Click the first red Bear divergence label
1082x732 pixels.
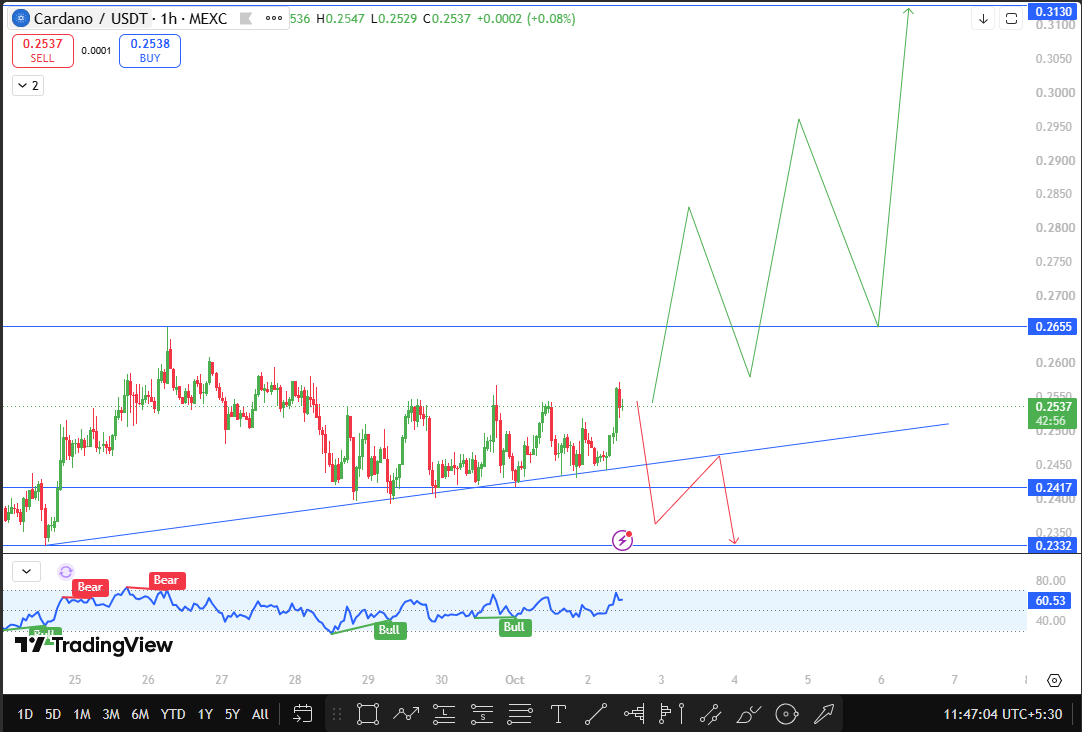point(90,587)
